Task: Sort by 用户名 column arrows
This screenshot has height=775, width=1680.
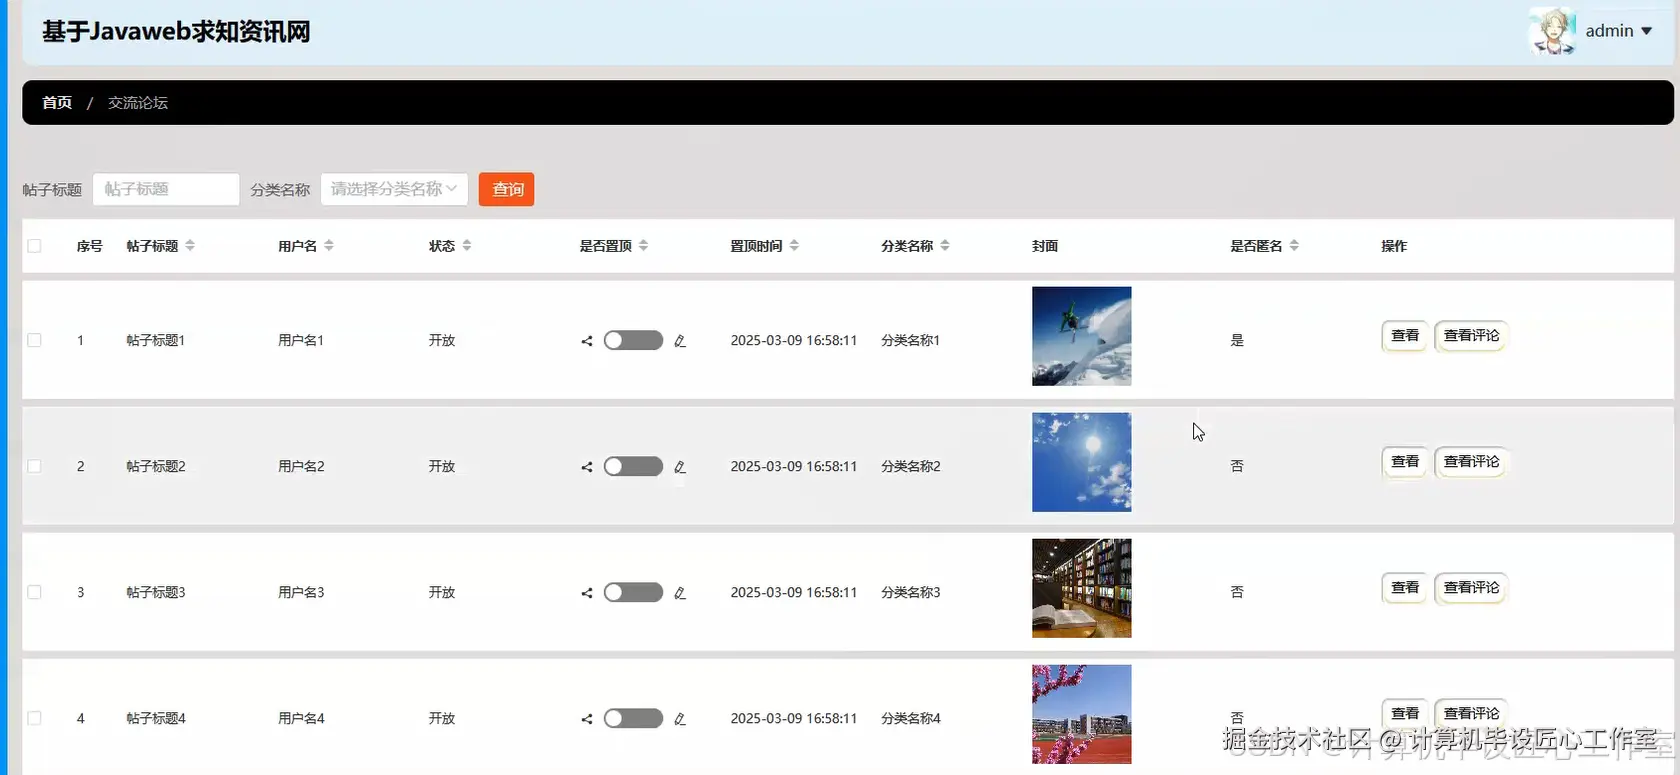Action: (x=329, y=246)
